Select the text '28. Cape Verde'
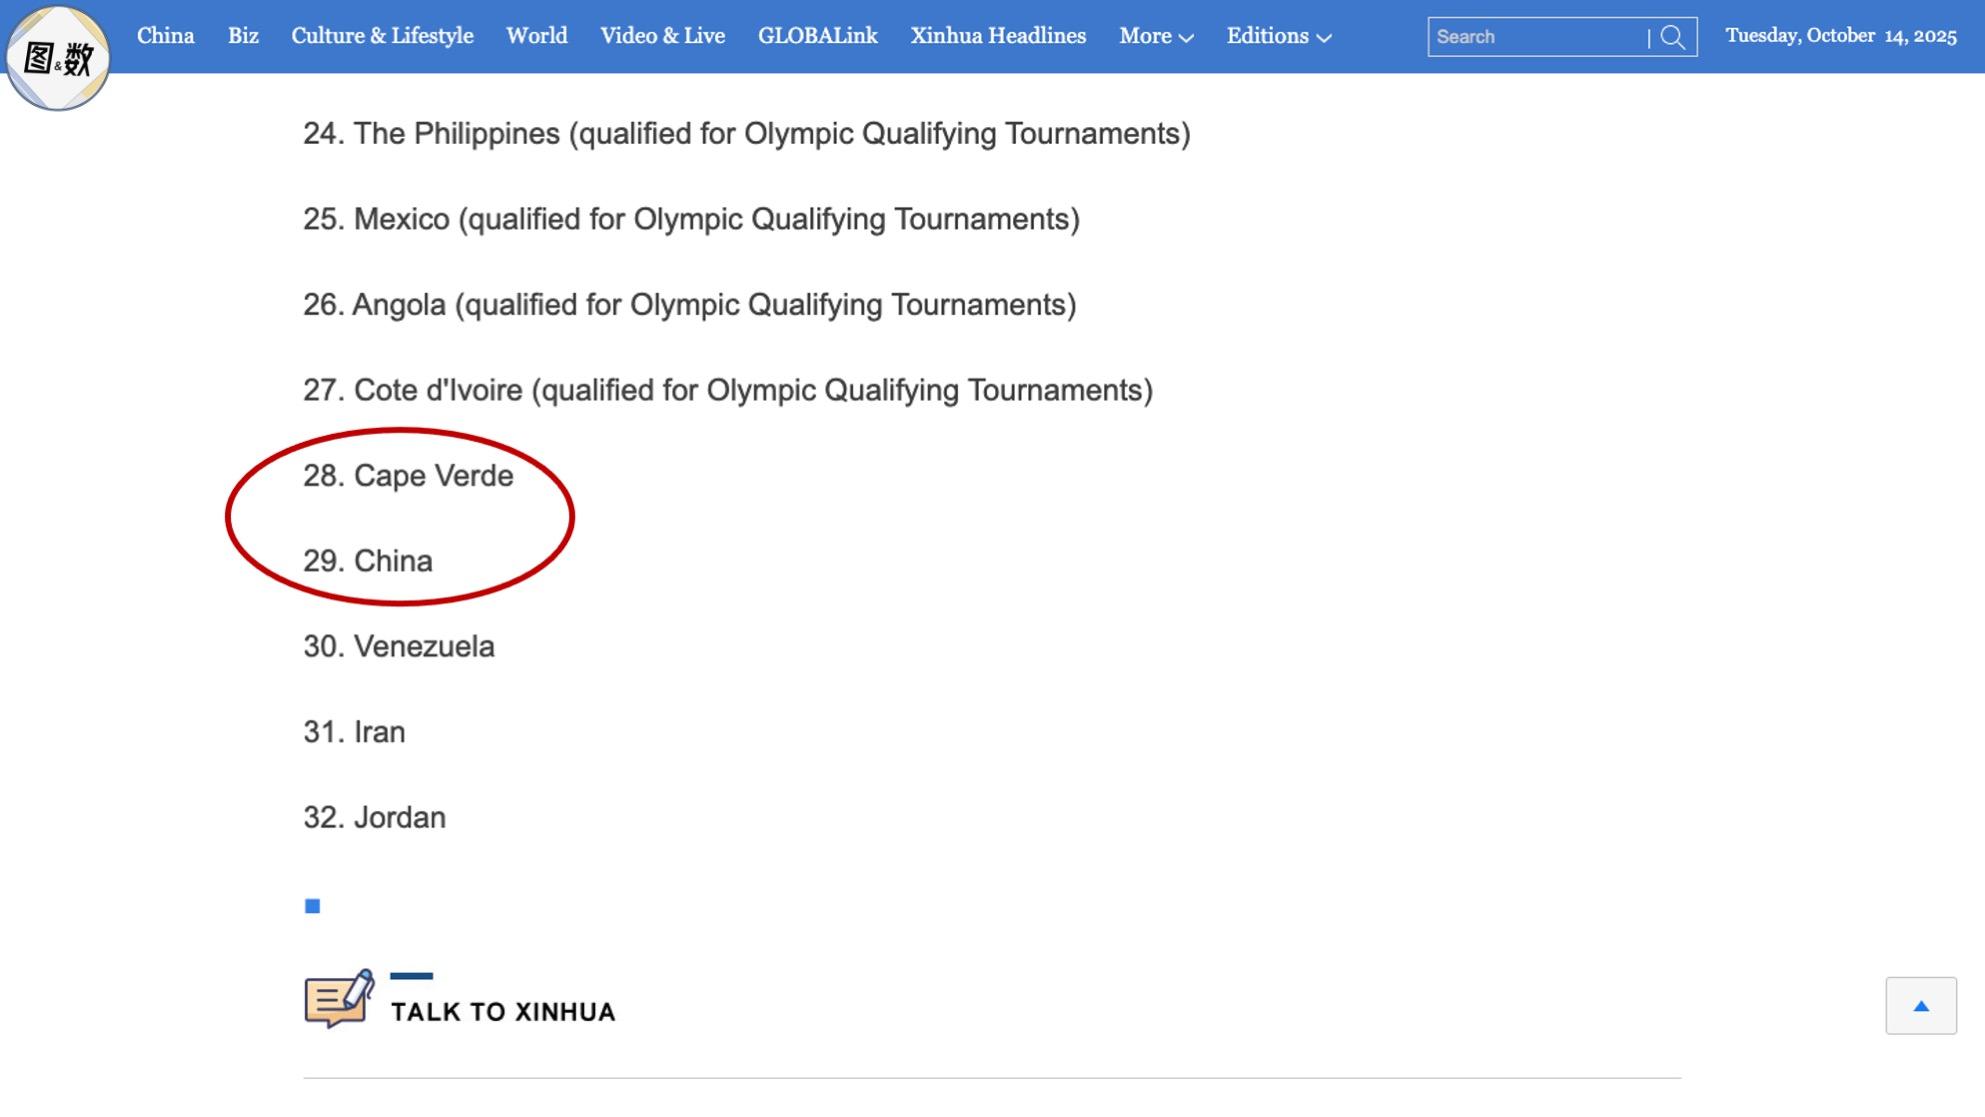1985x1117 pixels. (x=408, y=476)
